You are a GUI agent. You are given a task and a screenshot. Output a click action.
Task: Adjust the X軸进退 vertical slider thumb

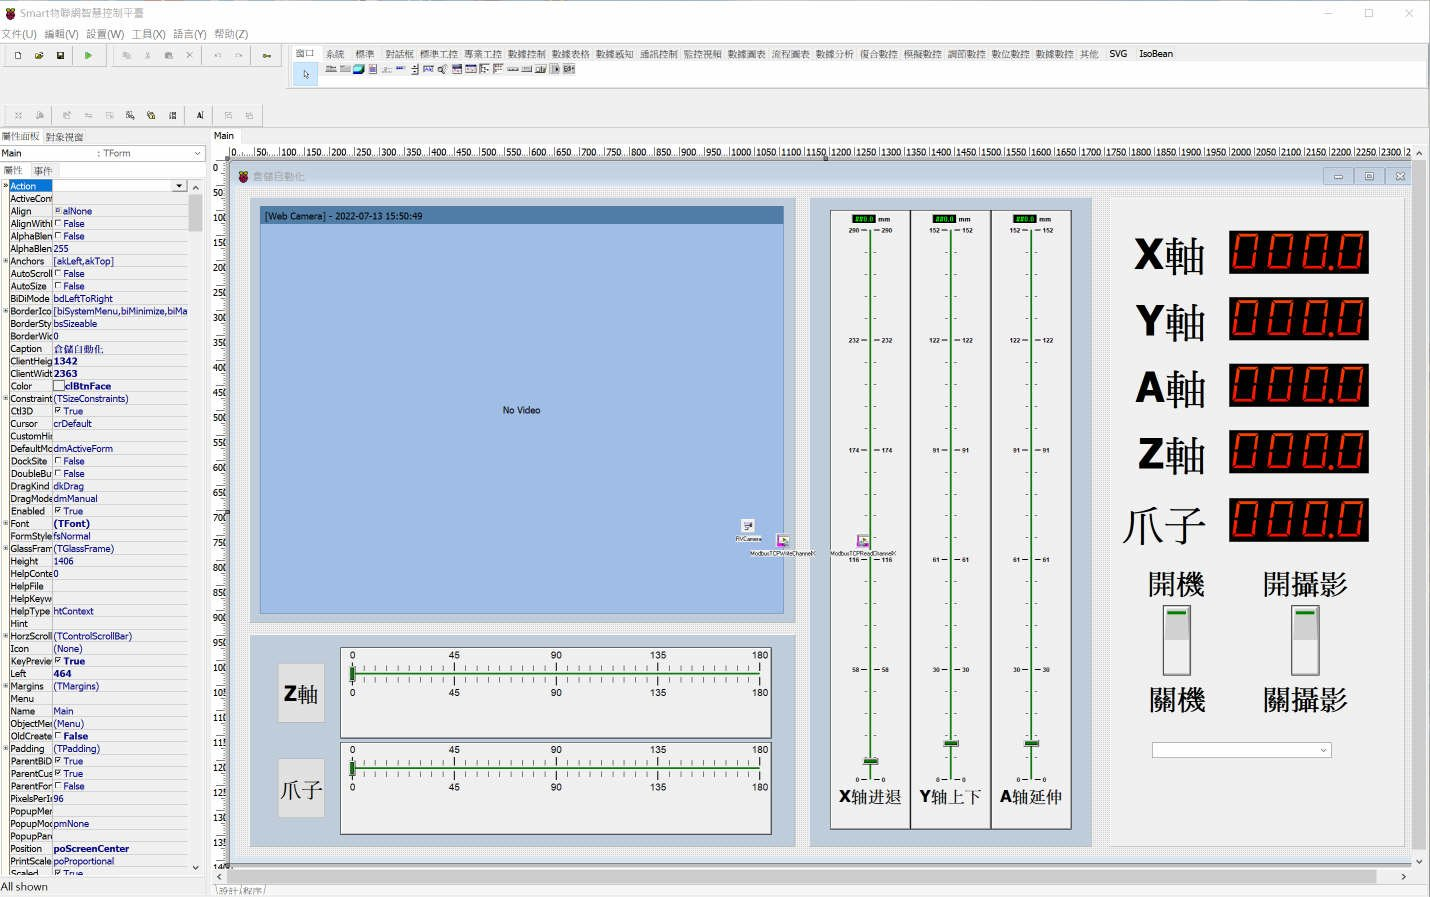[x=871, y=762]
